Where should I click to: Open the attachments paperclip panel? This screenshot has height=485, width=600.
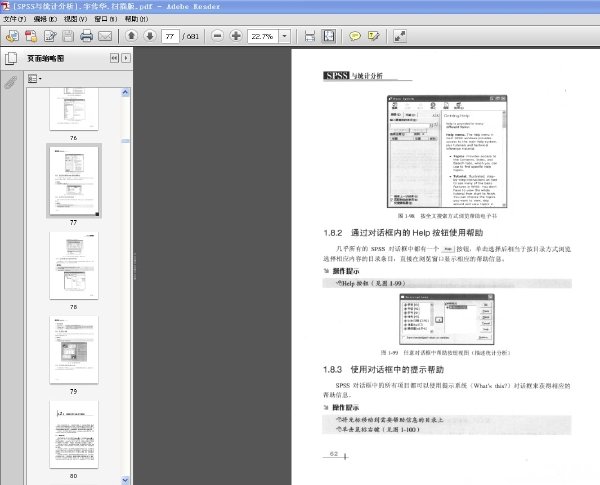click(x=11, y=82)
